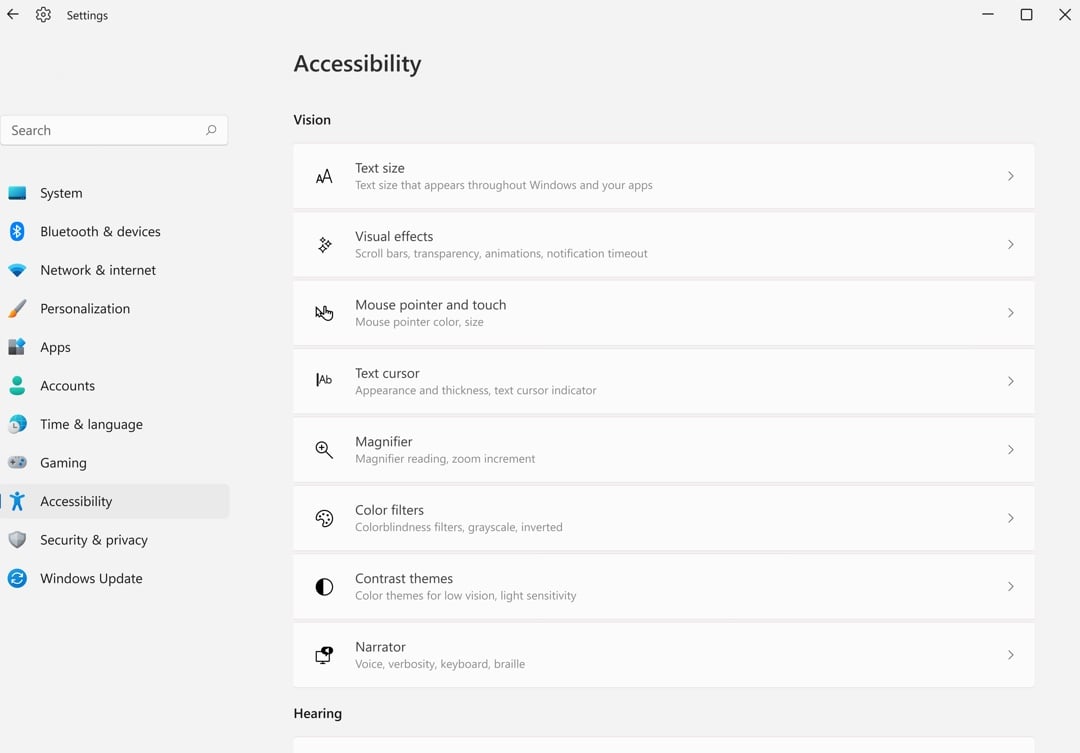Open System in the sidebar
The height and width of the screenshot is (753, 1080).
coord(61,193)
